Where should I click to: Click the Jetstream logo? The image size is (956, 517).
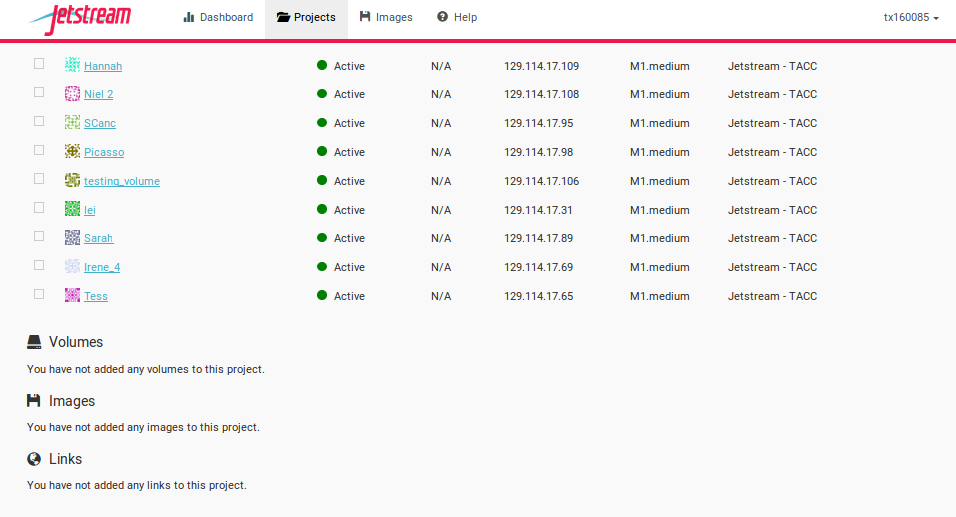[79, 19]
